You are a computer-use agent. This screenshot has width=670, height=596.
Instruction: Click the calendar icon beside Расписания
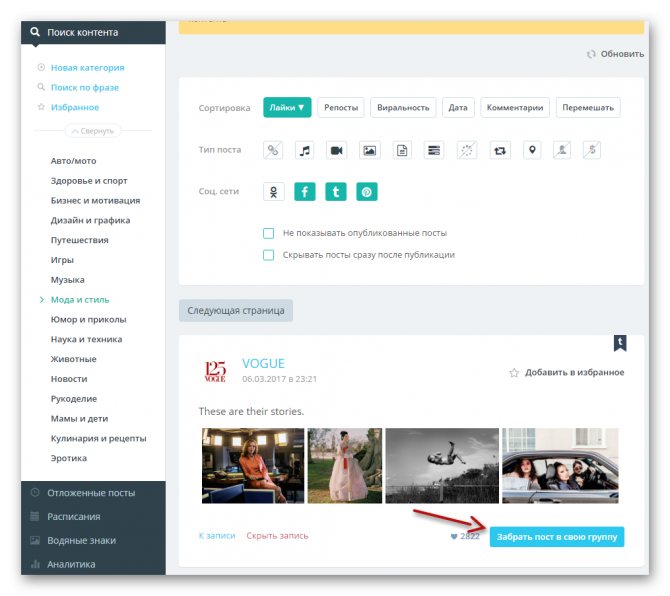coord(35,516)
